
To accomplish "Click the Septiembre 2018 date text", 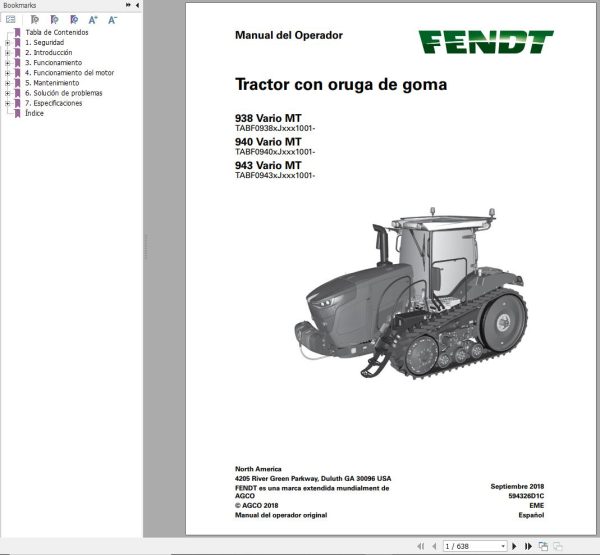I will 517,486.
